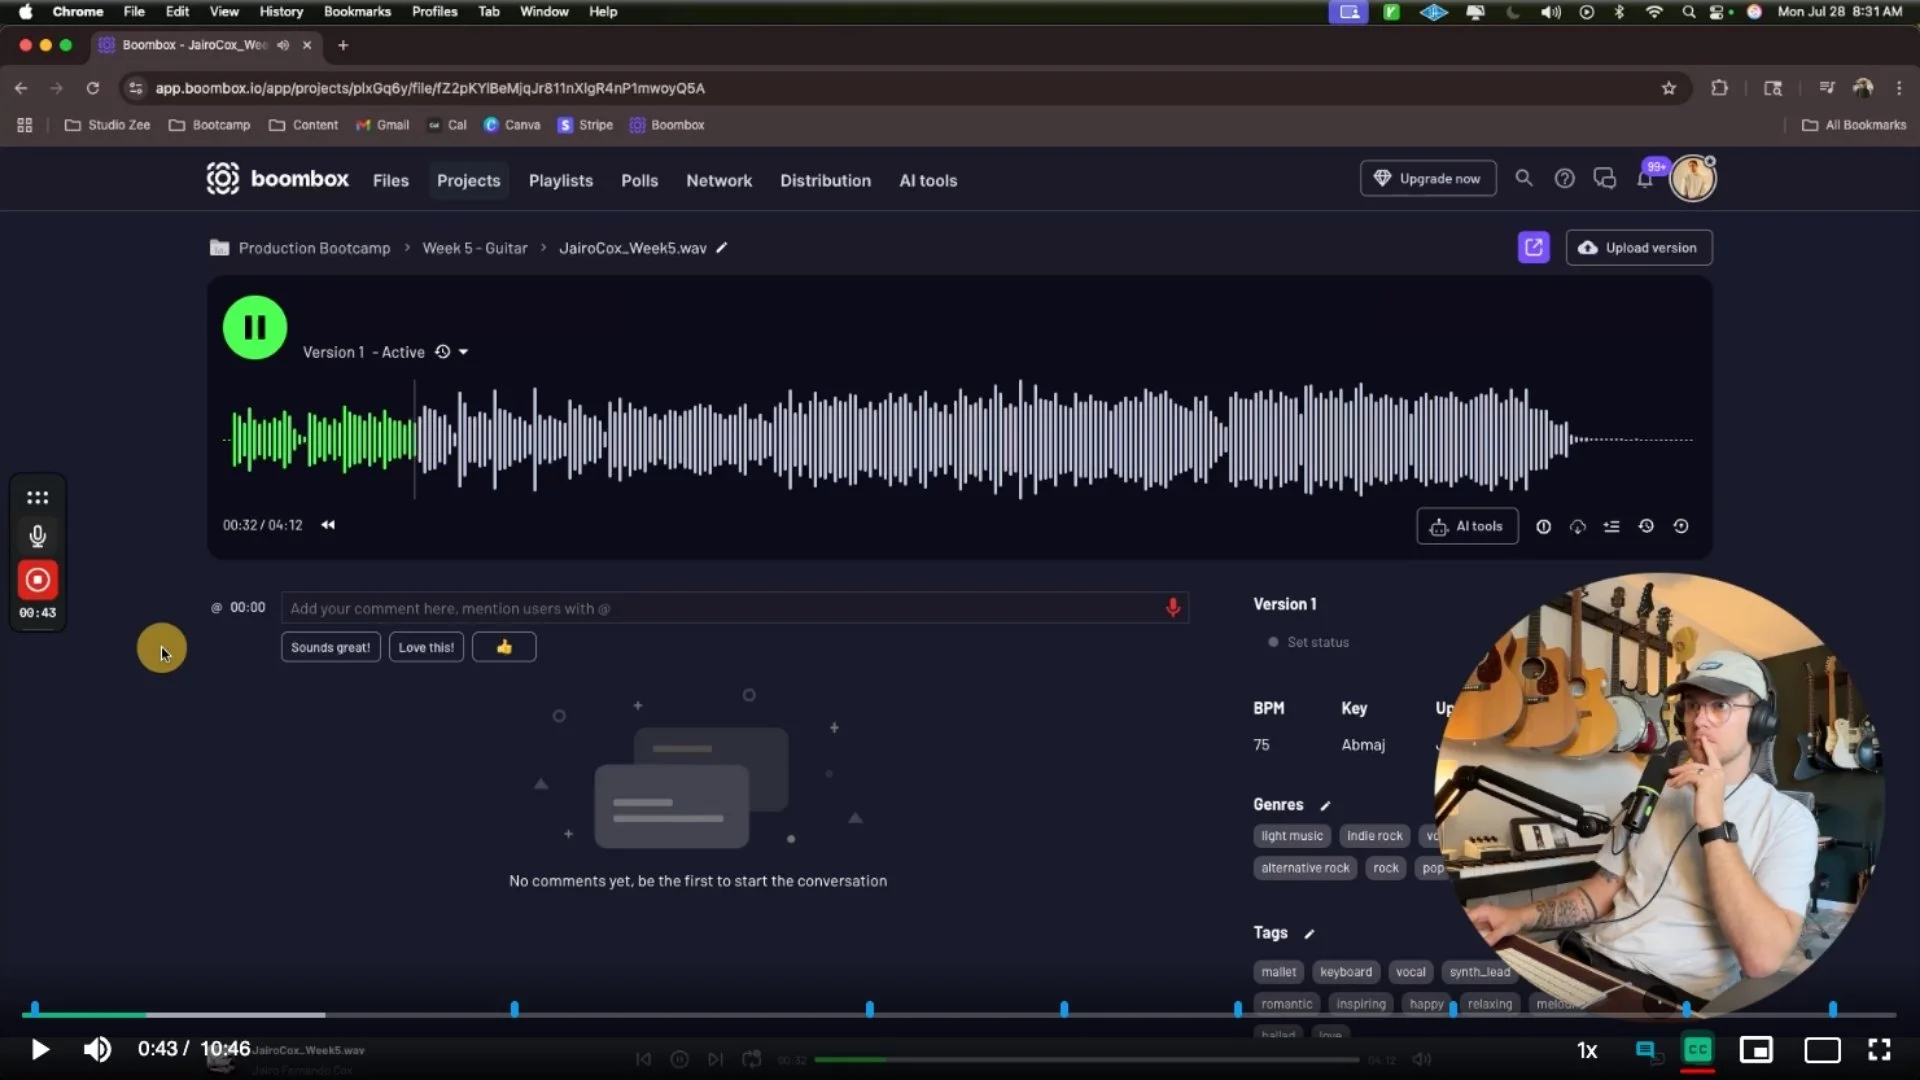Open the macOS History menu
This screenshot has width=1920, height=1080.
[281, 12]
